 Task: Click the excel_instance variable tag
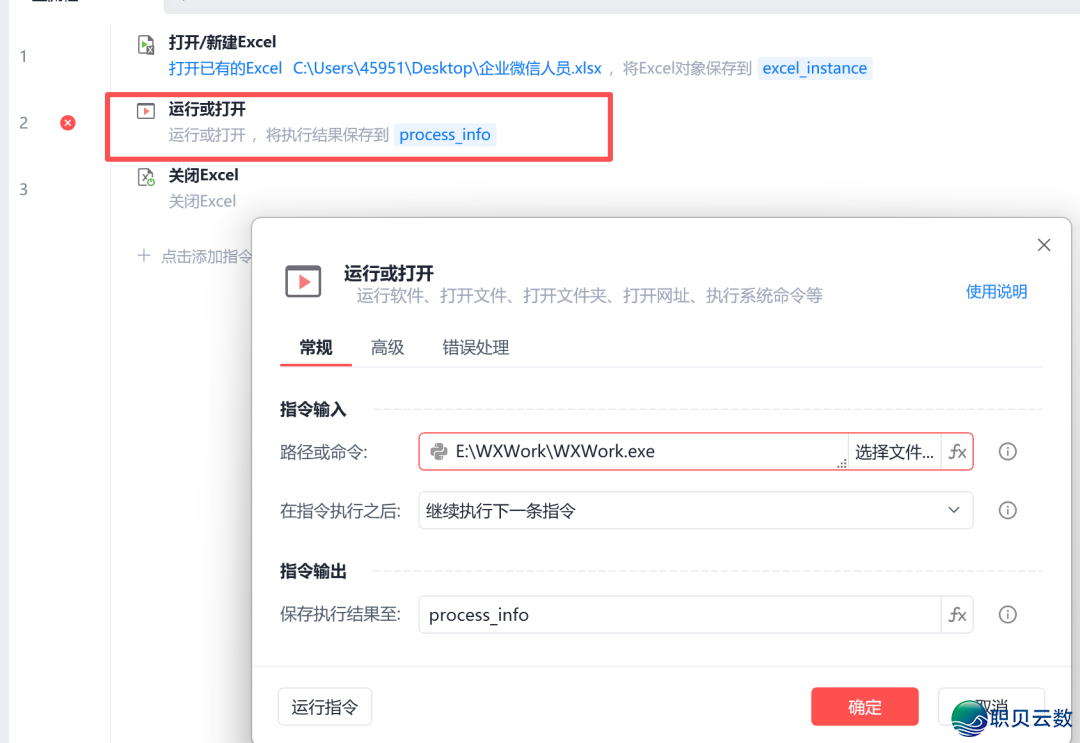tap(815, 68)
